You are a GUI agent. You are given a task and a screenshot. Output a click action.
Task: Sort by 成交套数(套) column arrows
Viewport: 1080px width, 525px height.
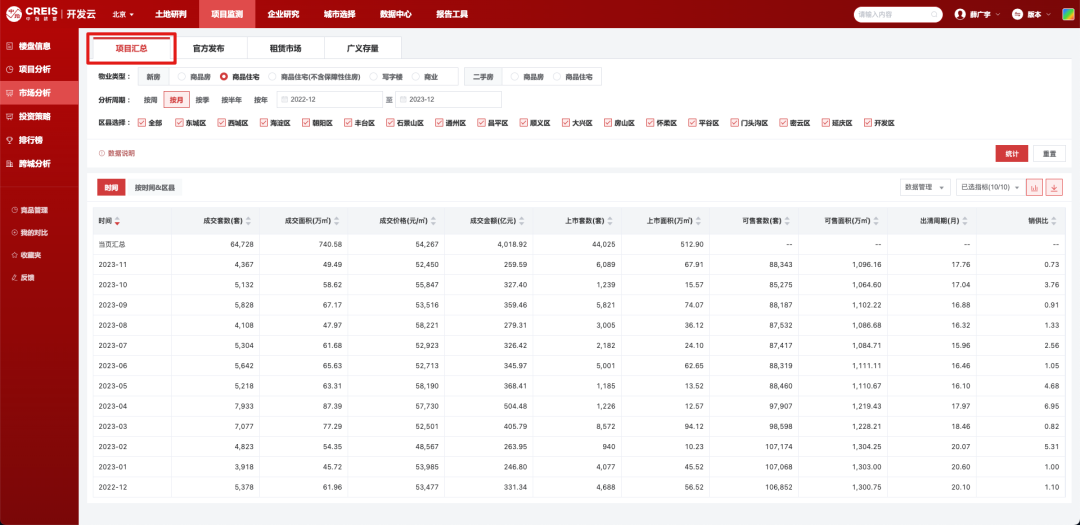[x=249, y=222]
